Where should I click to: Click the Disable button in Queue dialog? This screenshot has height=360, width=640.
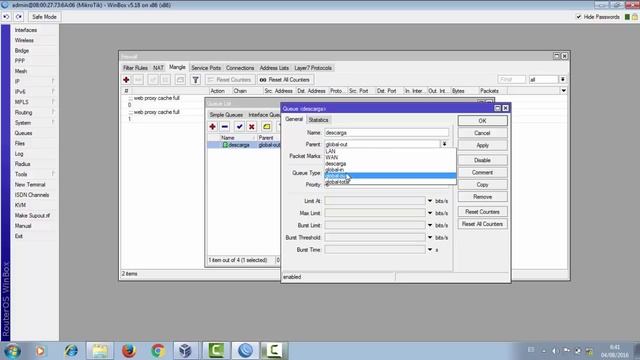(x=482, y=160)
